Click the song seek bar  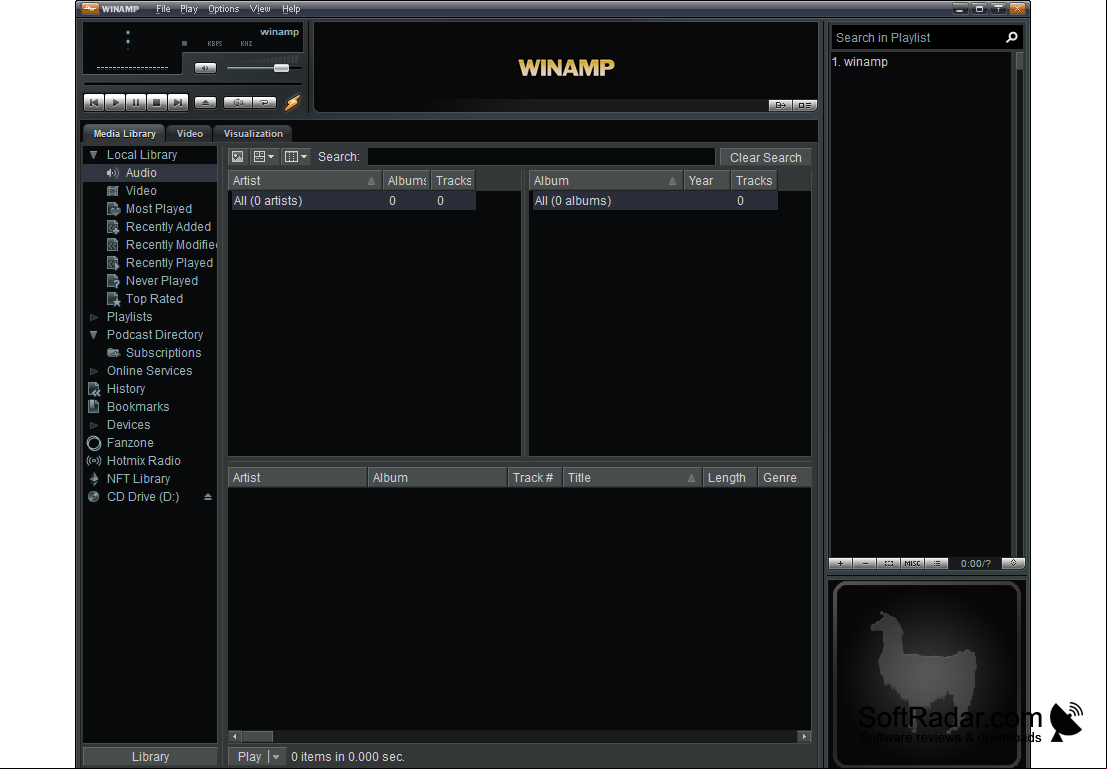(193, 84)
